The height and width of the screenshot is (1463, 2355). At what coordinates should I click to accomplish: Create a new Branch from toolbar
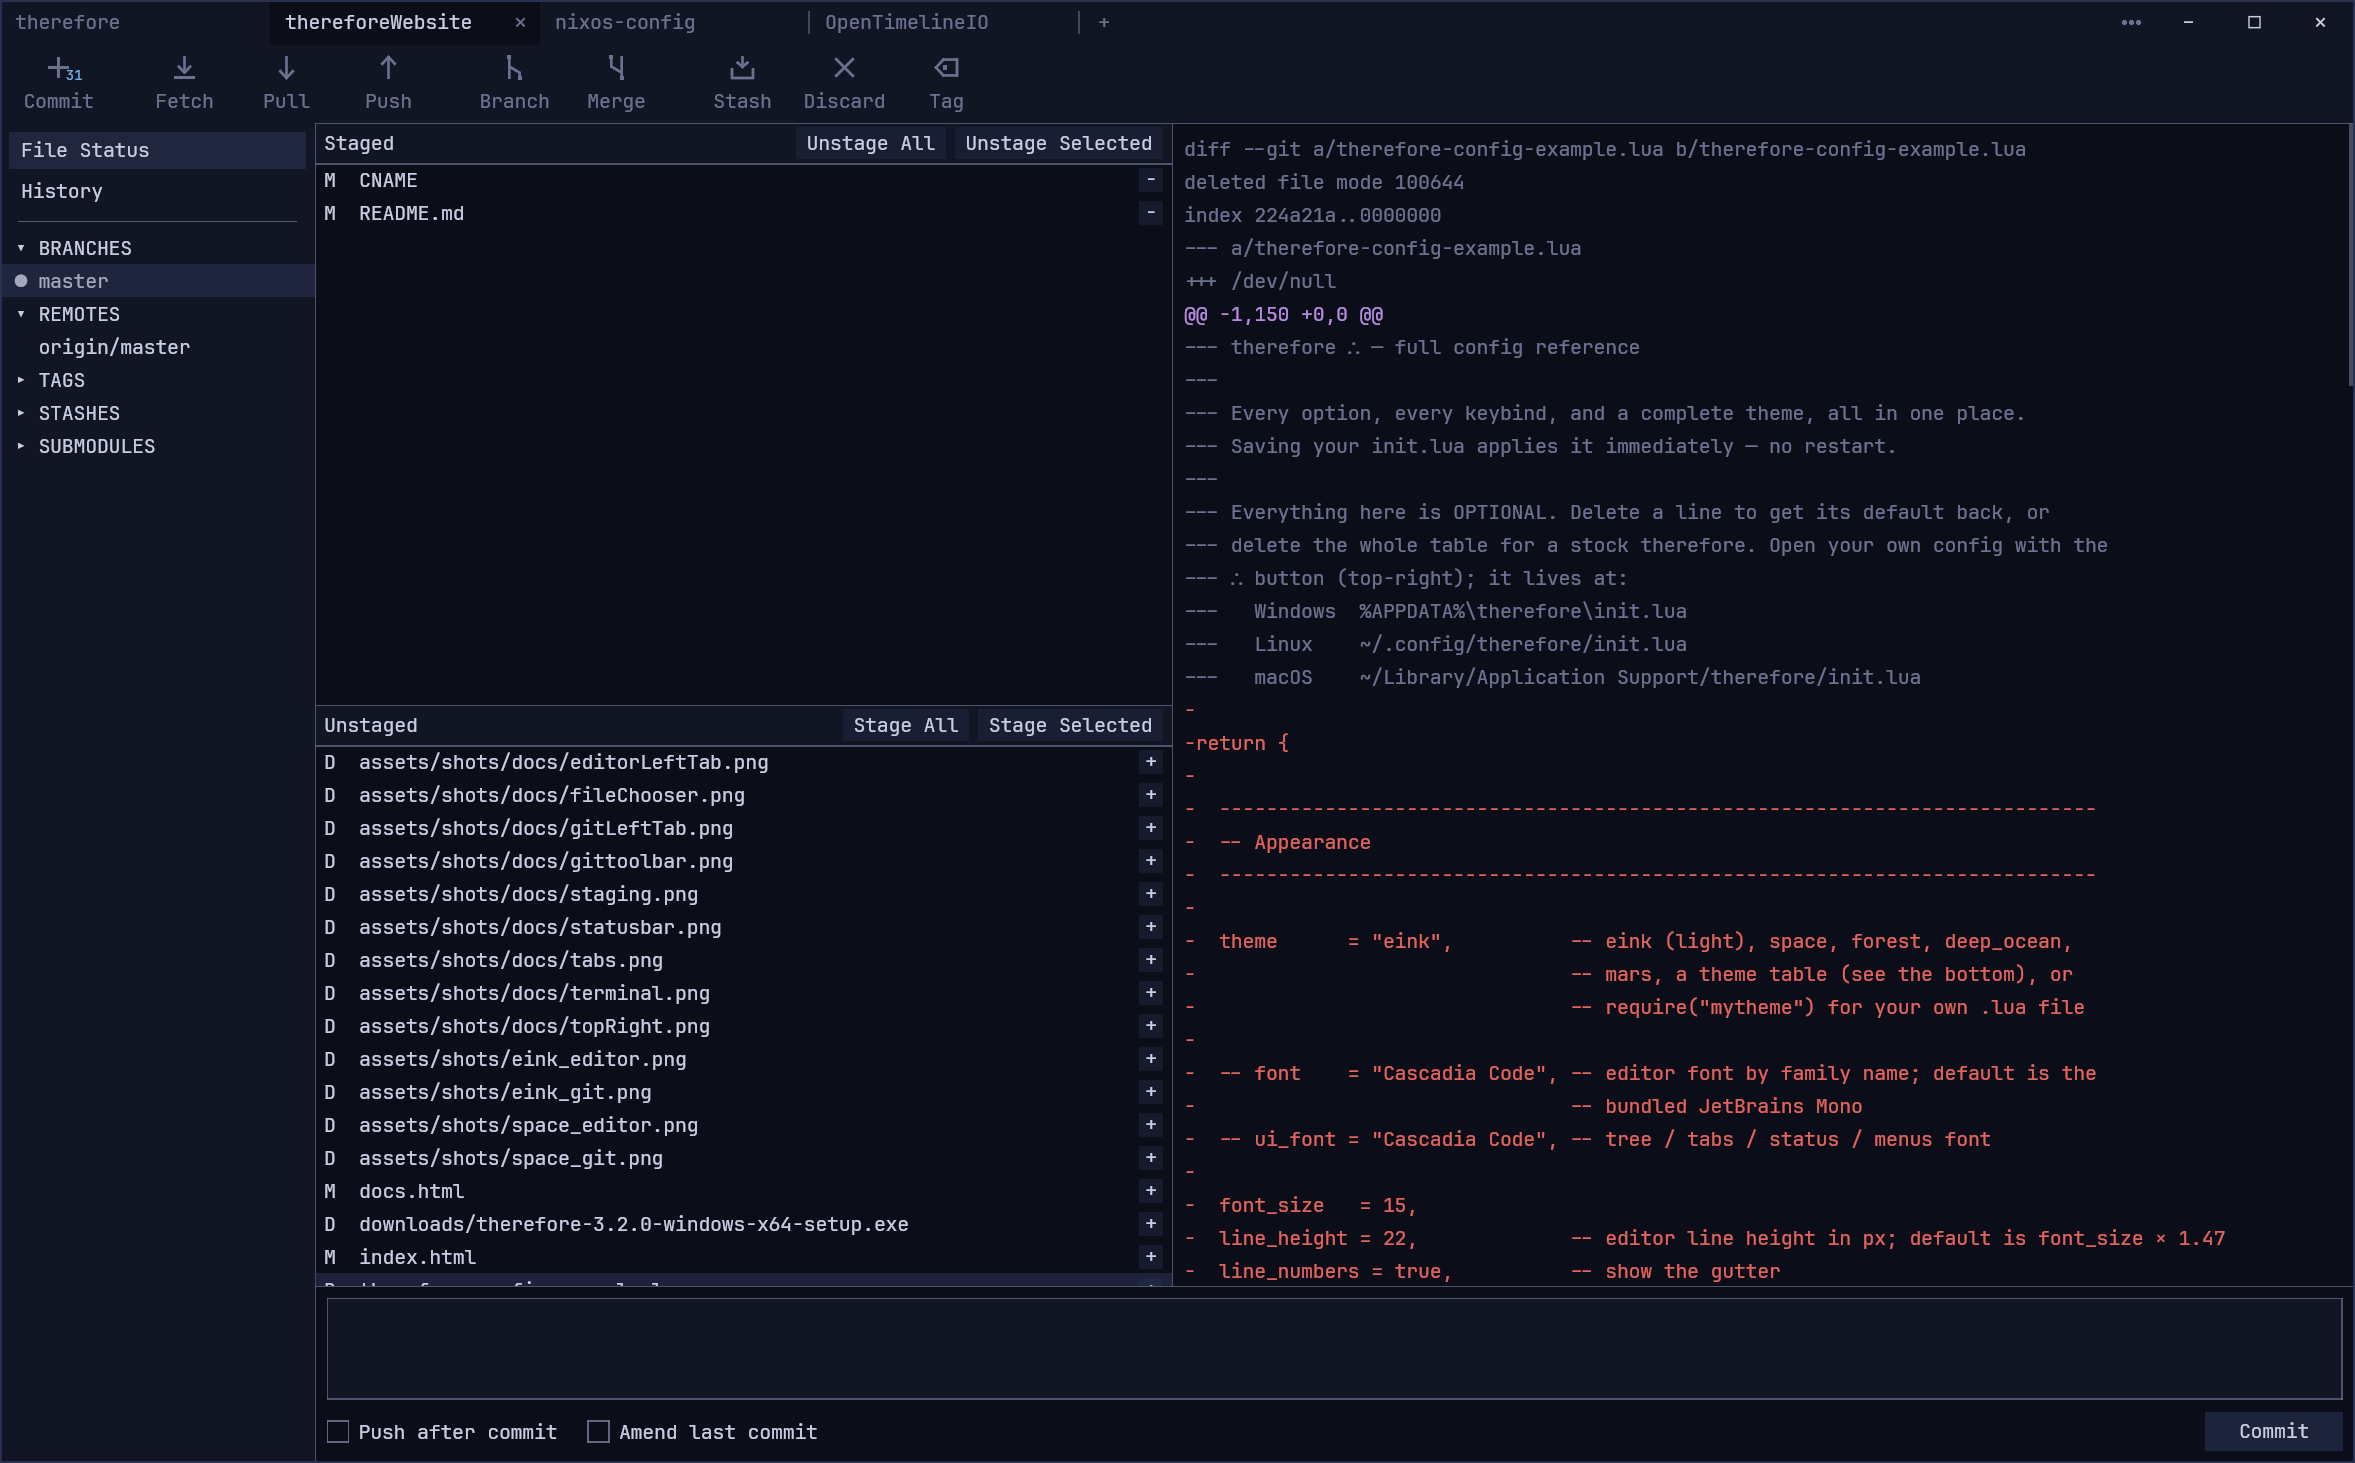[x=514, y=83]
